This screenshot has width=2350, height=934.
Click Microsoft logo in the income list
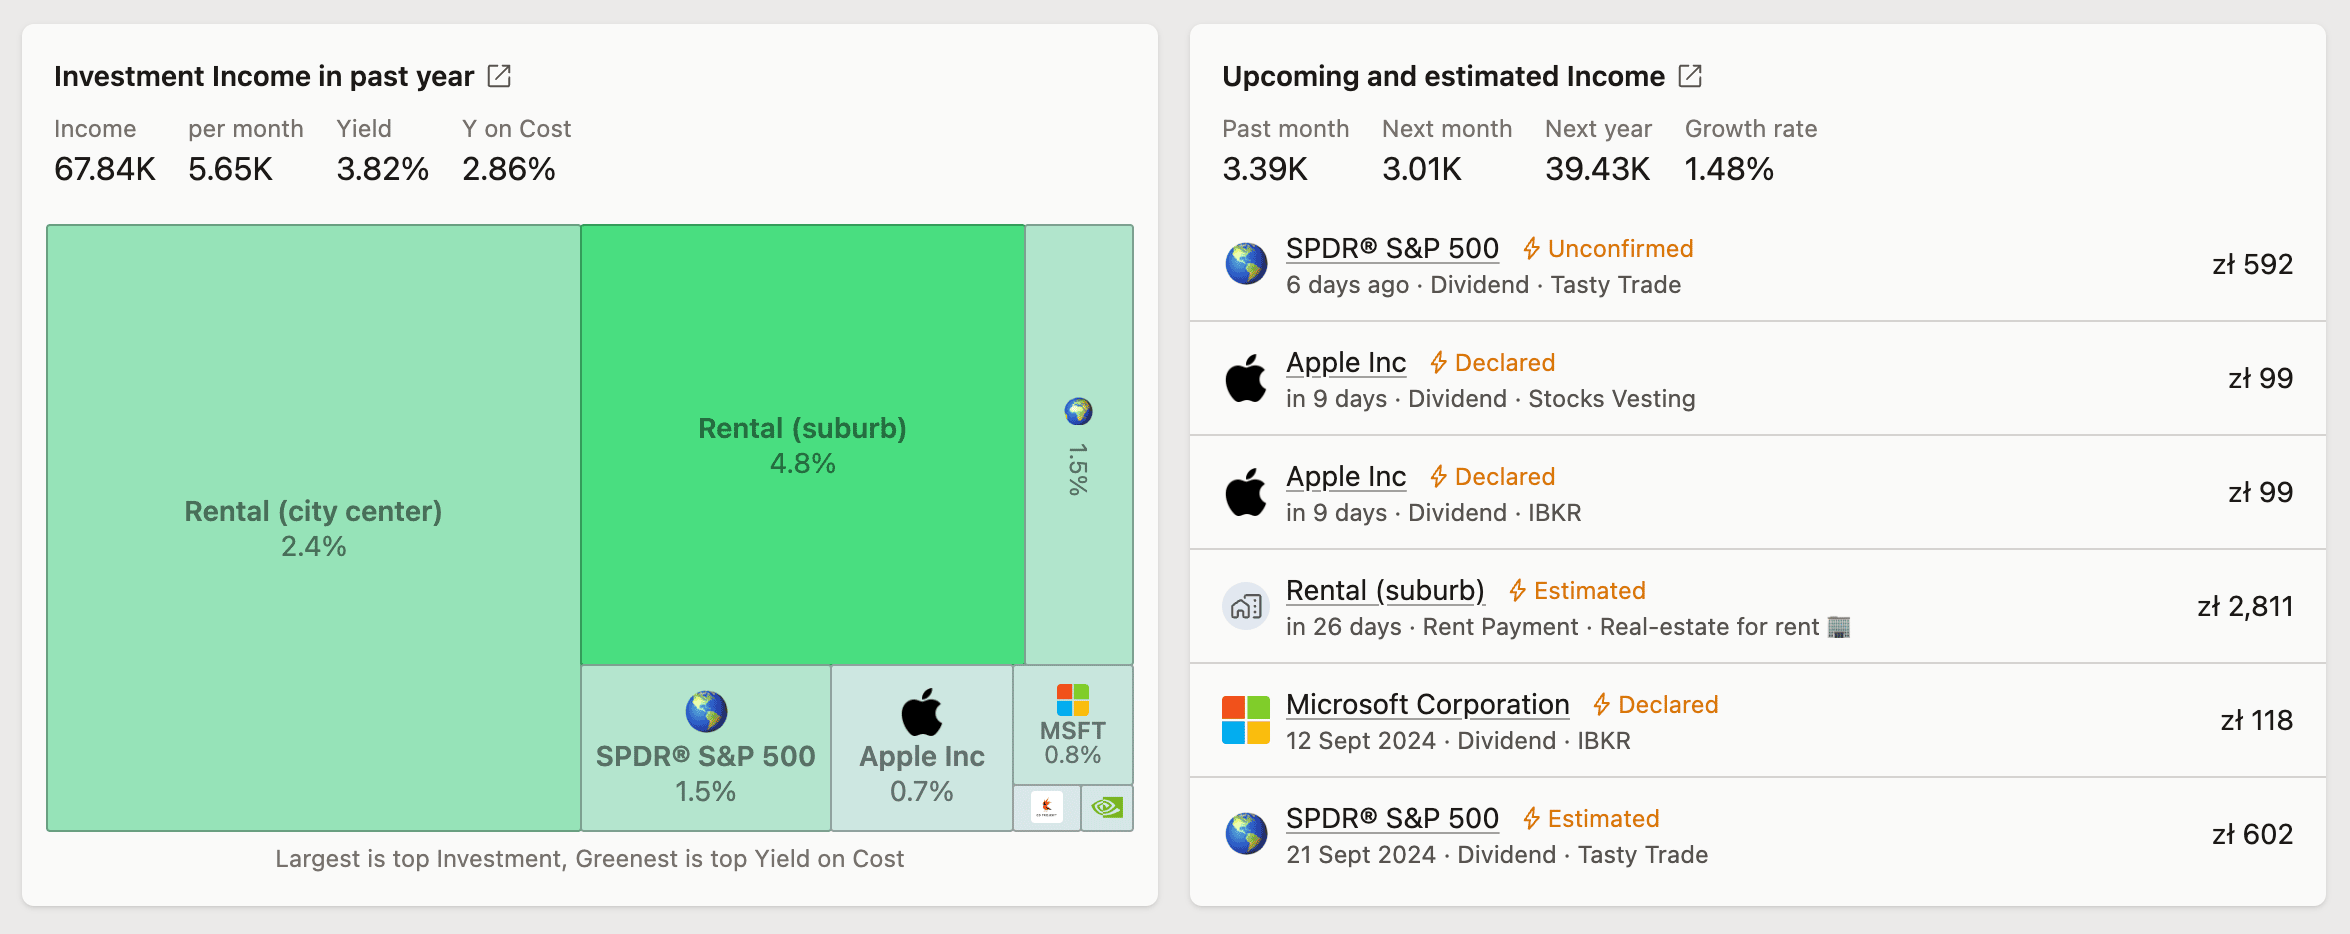tap(1246, 721)
